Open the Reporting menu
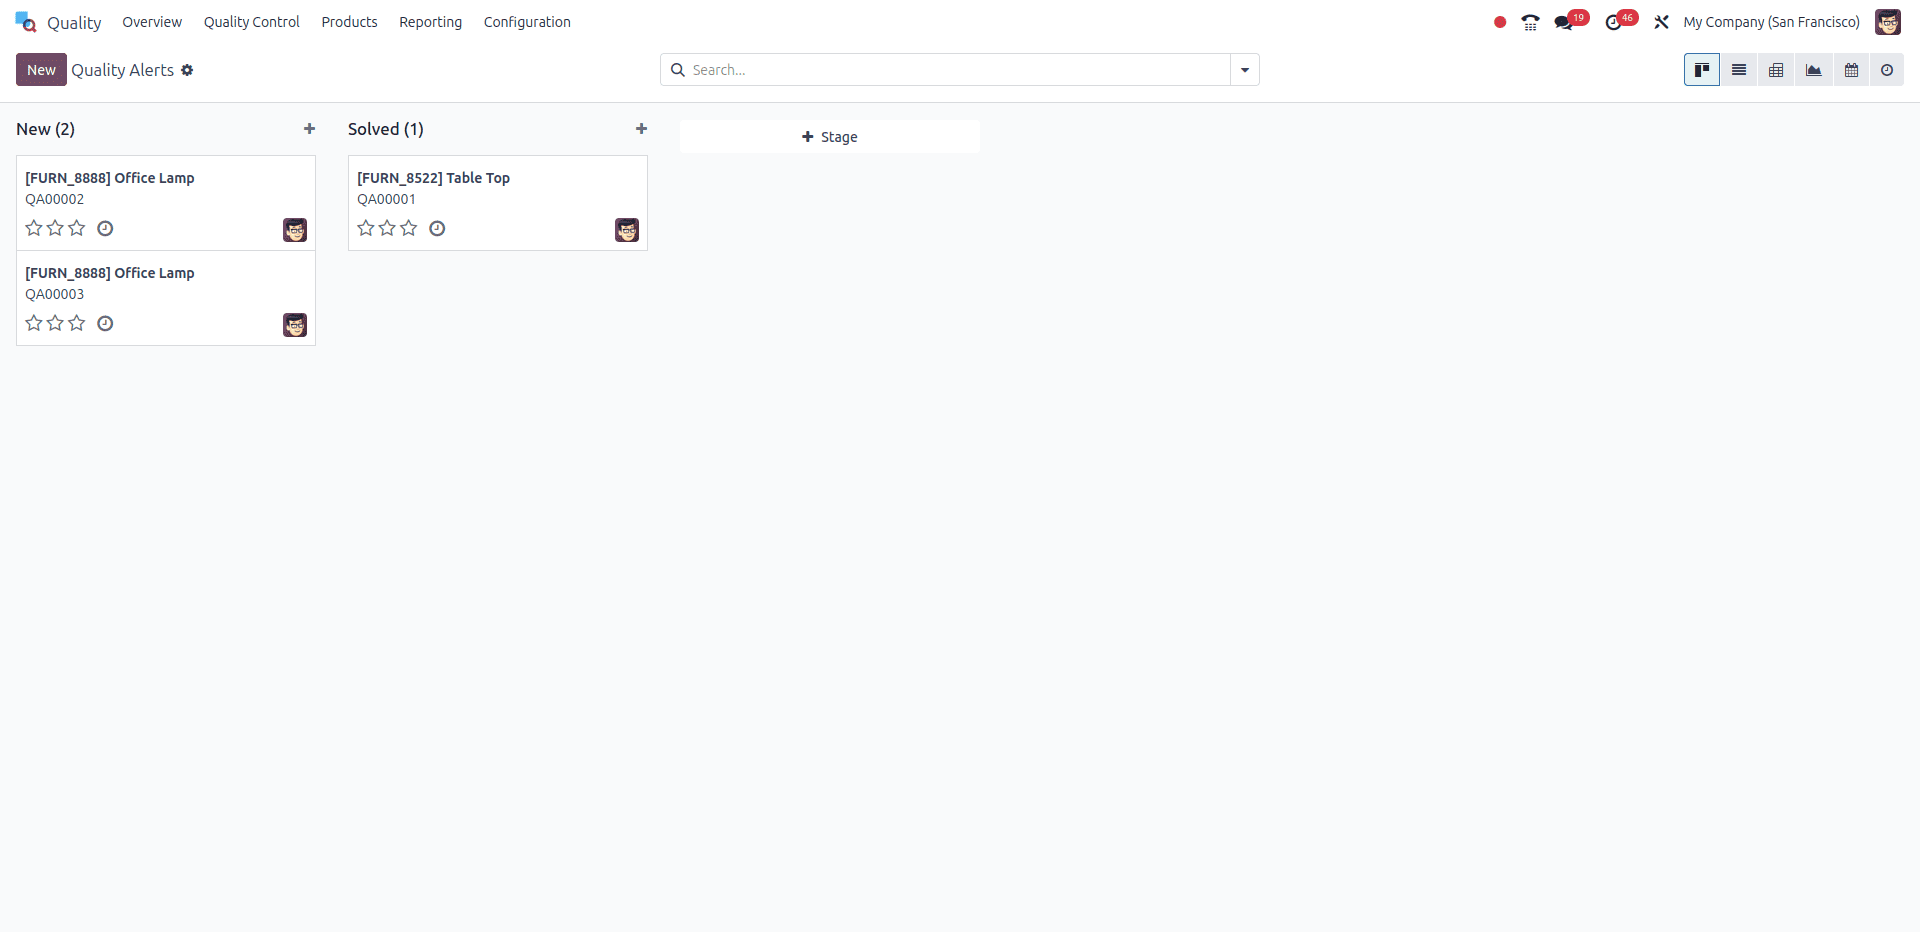Viewport: 1920px width, 932px height. click(429, 21)
